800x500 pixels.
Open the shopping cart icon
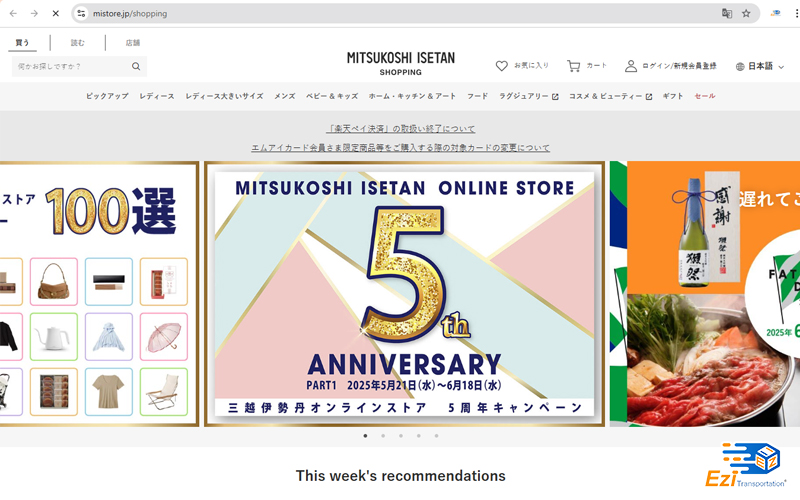573,66
